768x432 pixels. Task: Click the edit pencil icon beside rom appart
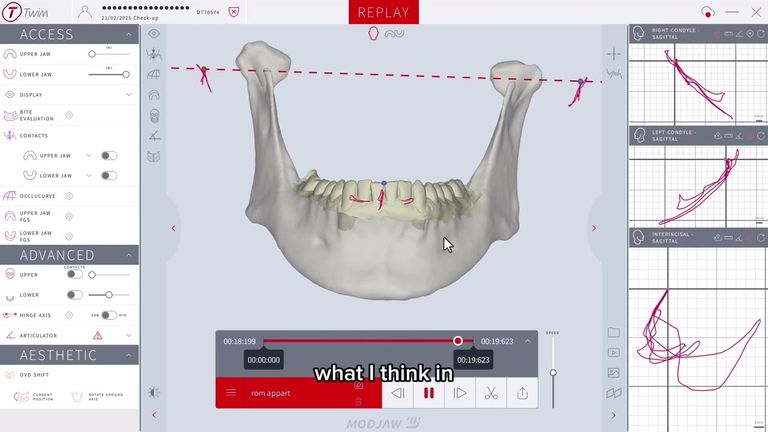(359, 385)
